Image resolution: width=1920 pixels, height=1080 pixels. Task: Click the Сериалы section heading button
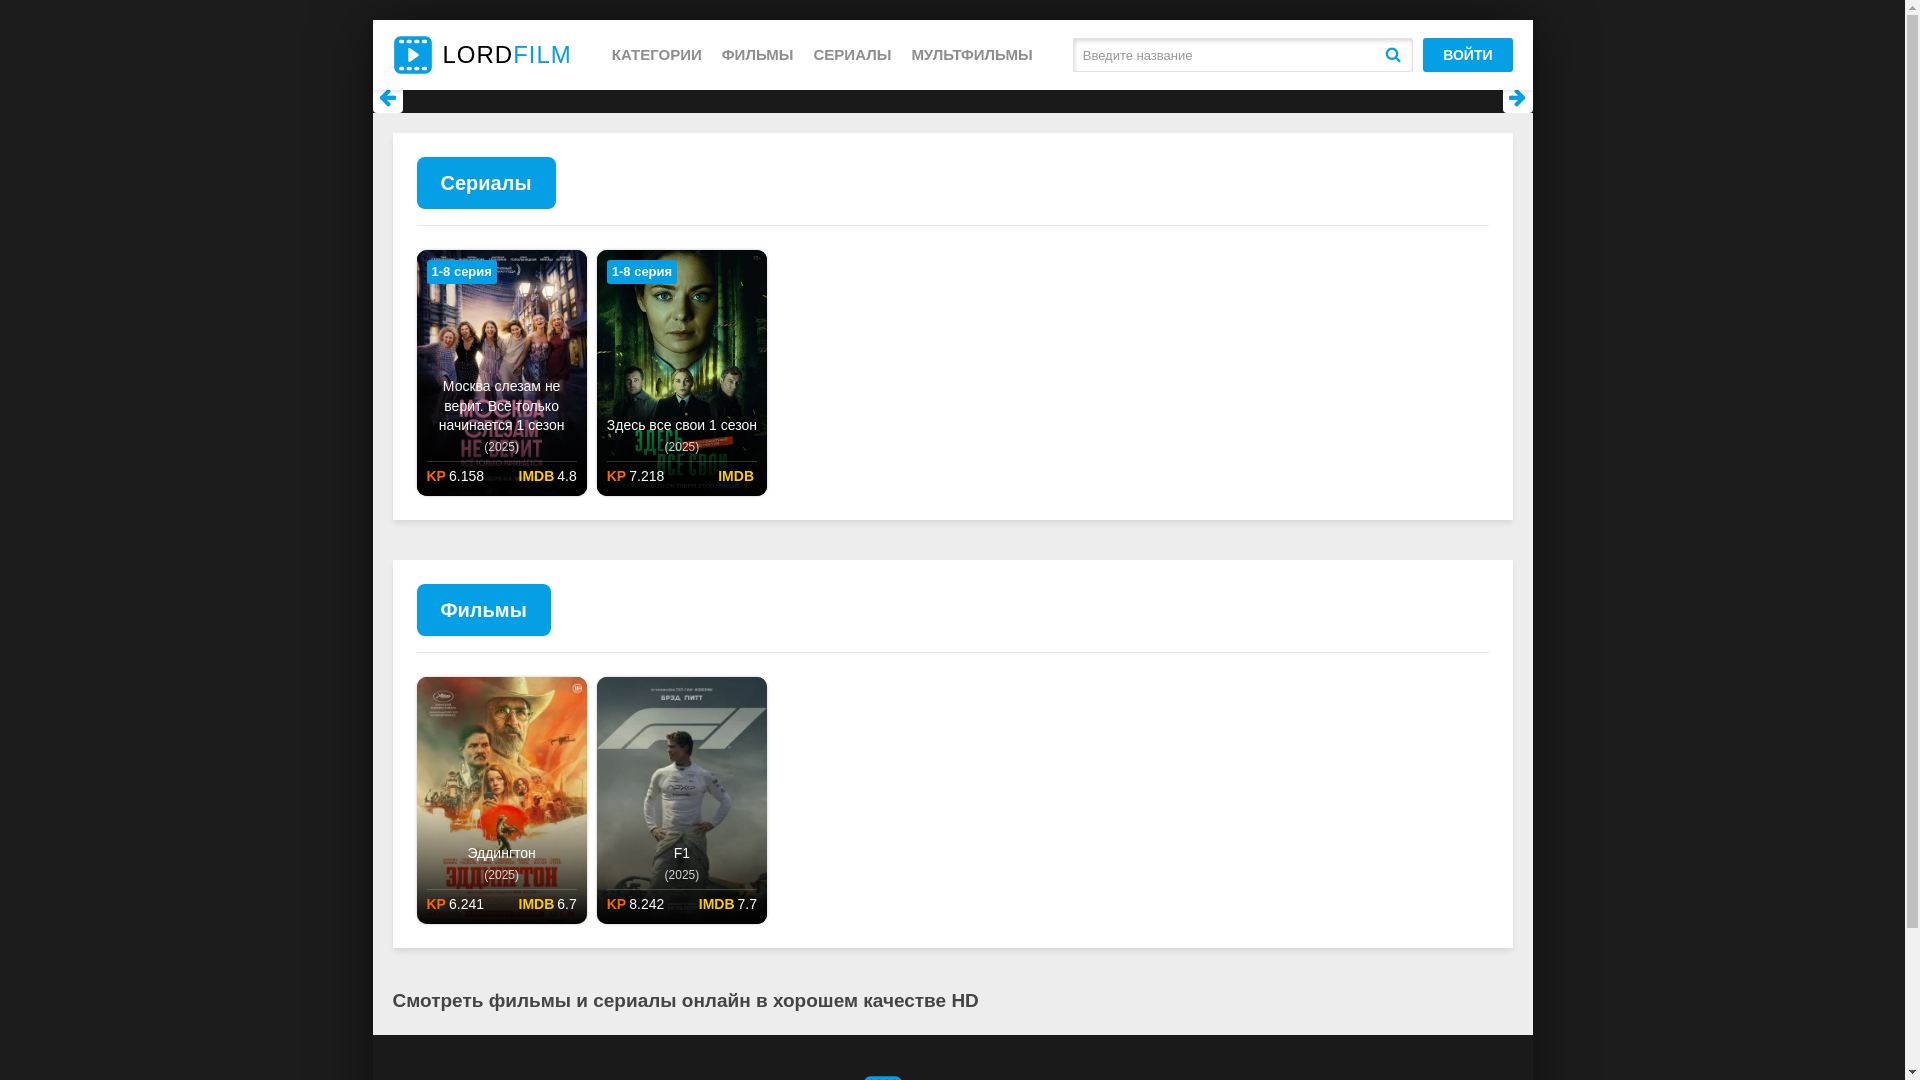coord(486,183)
